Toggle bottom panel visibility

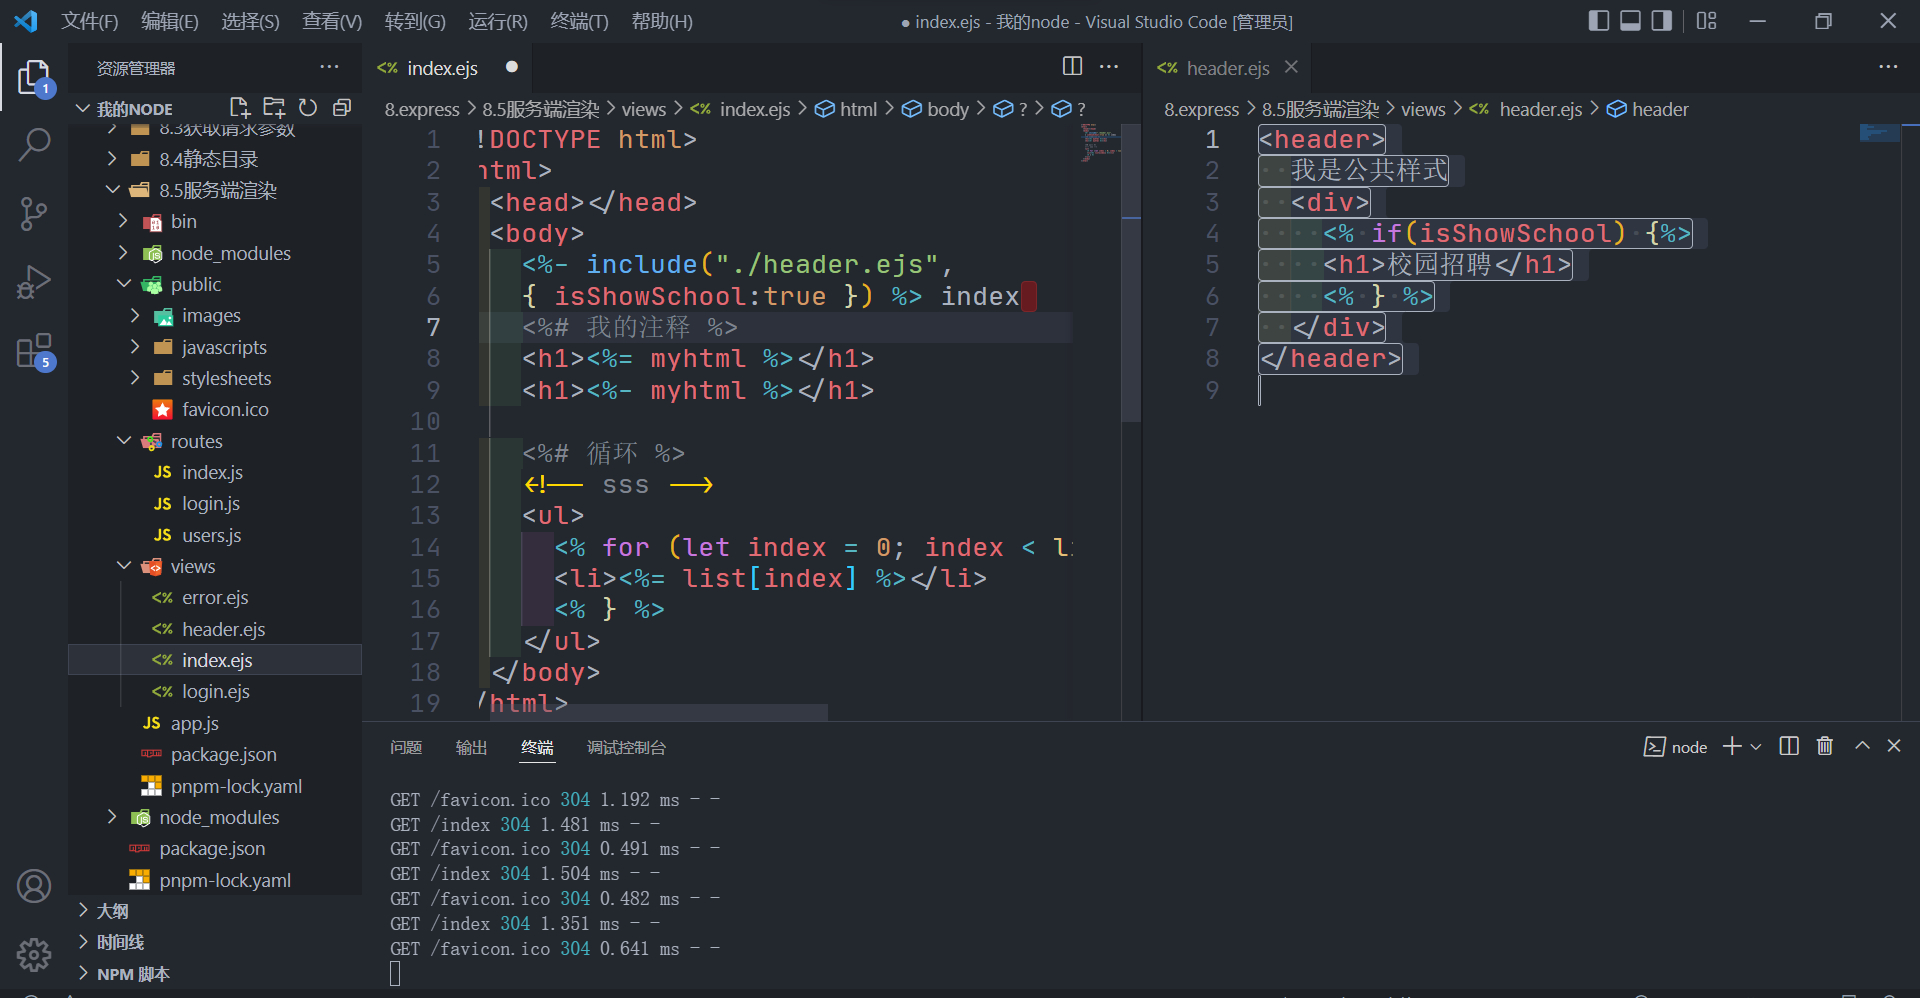click(x=1630, y=21)
